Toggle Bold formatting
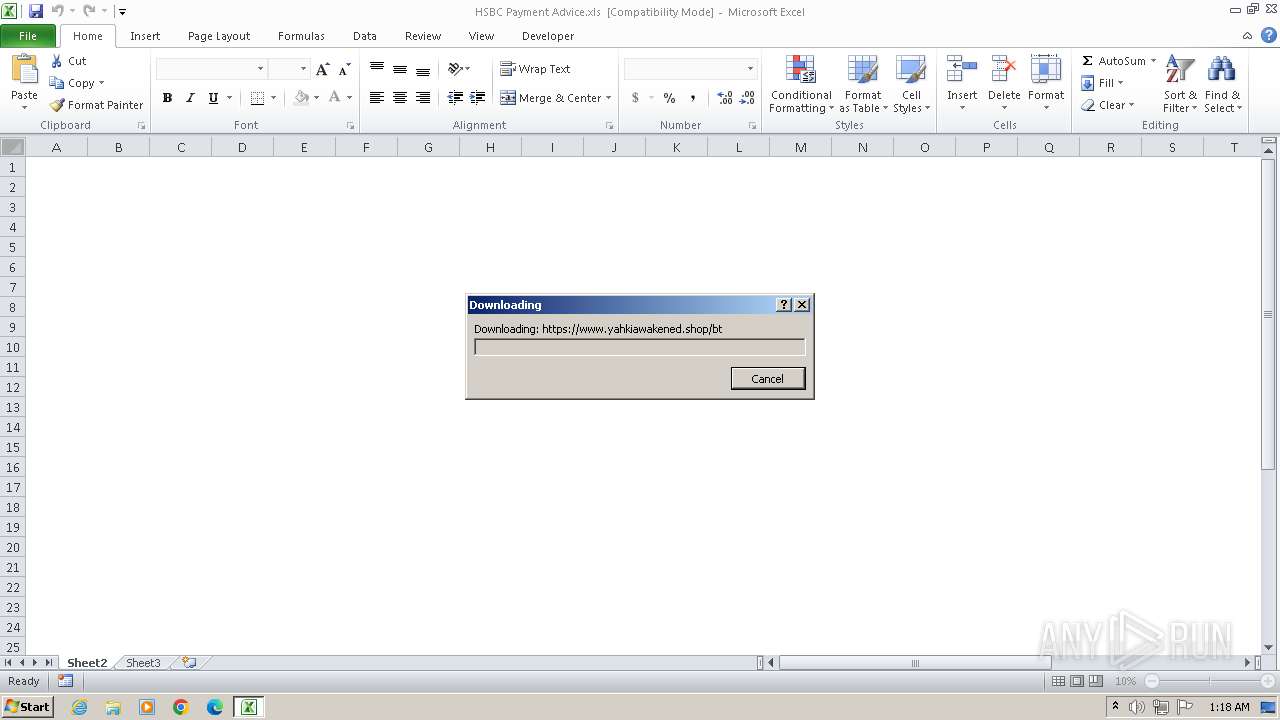1280x720 pixels. click(x=167, y=98)
